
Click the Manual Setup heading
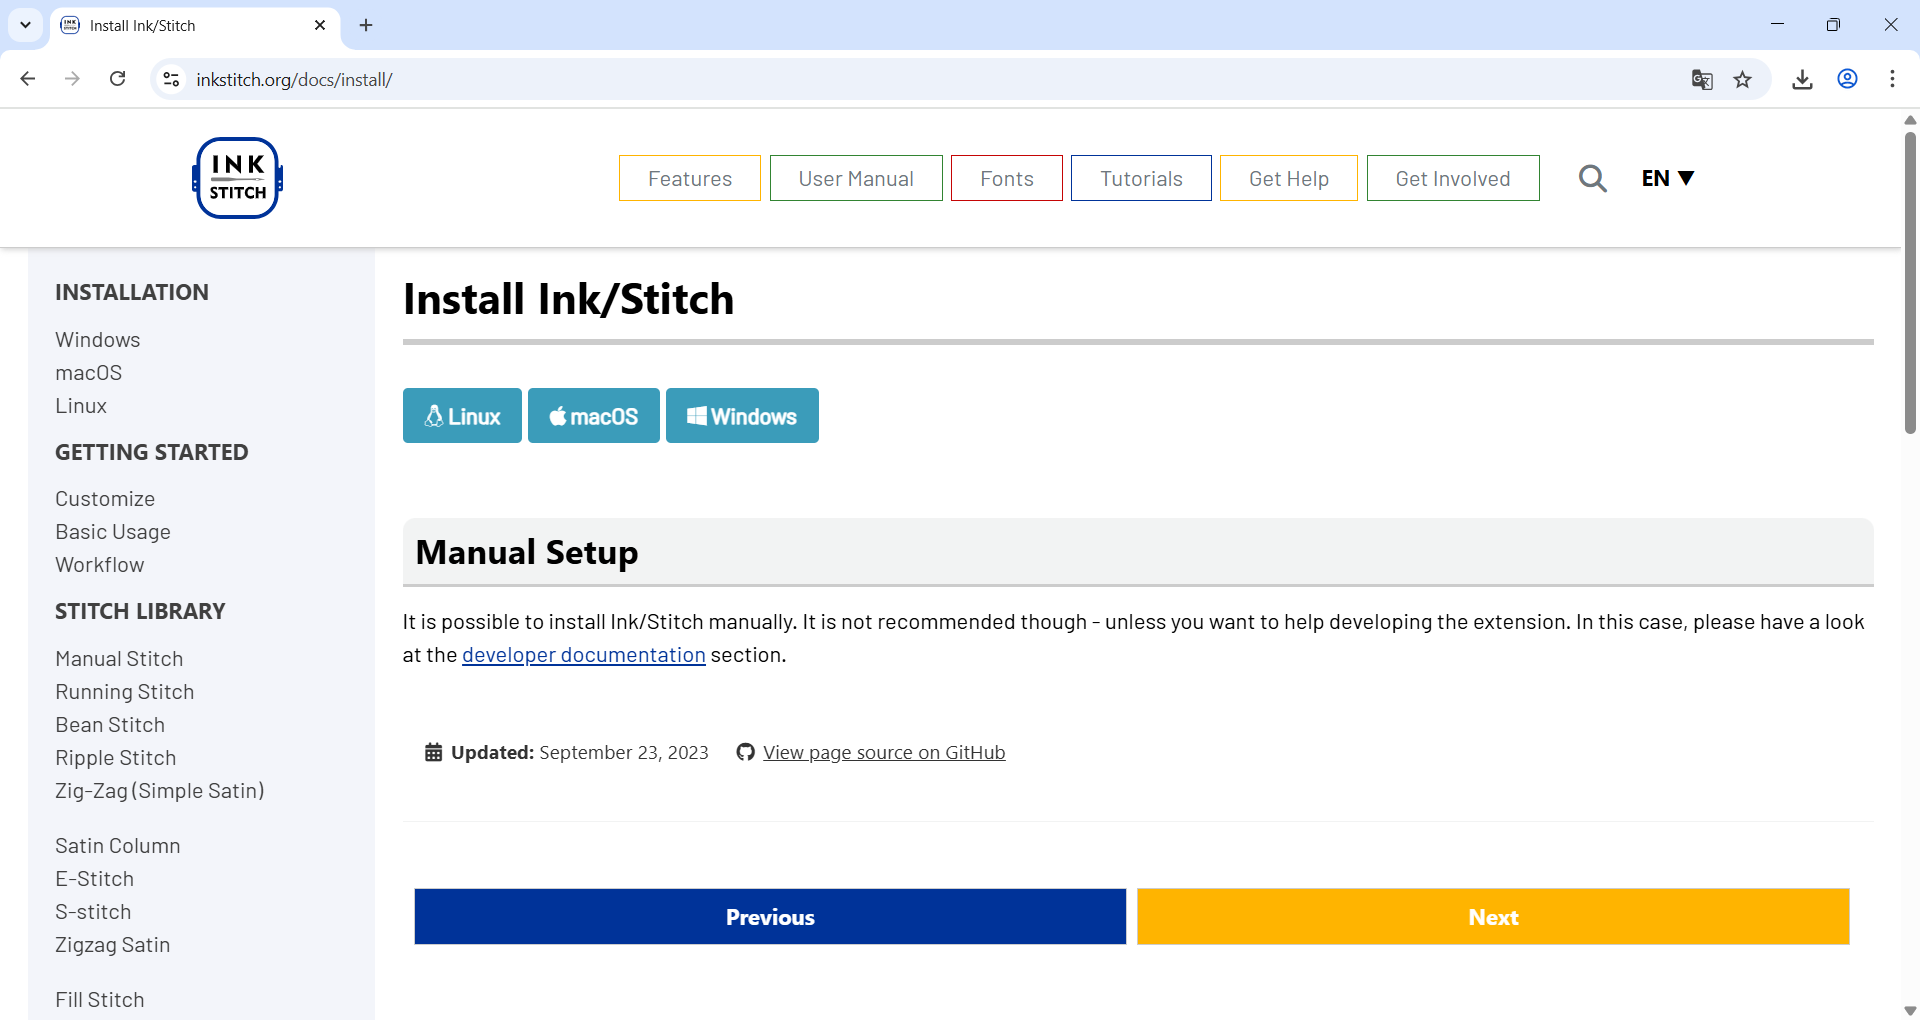[x=527, y=552]
